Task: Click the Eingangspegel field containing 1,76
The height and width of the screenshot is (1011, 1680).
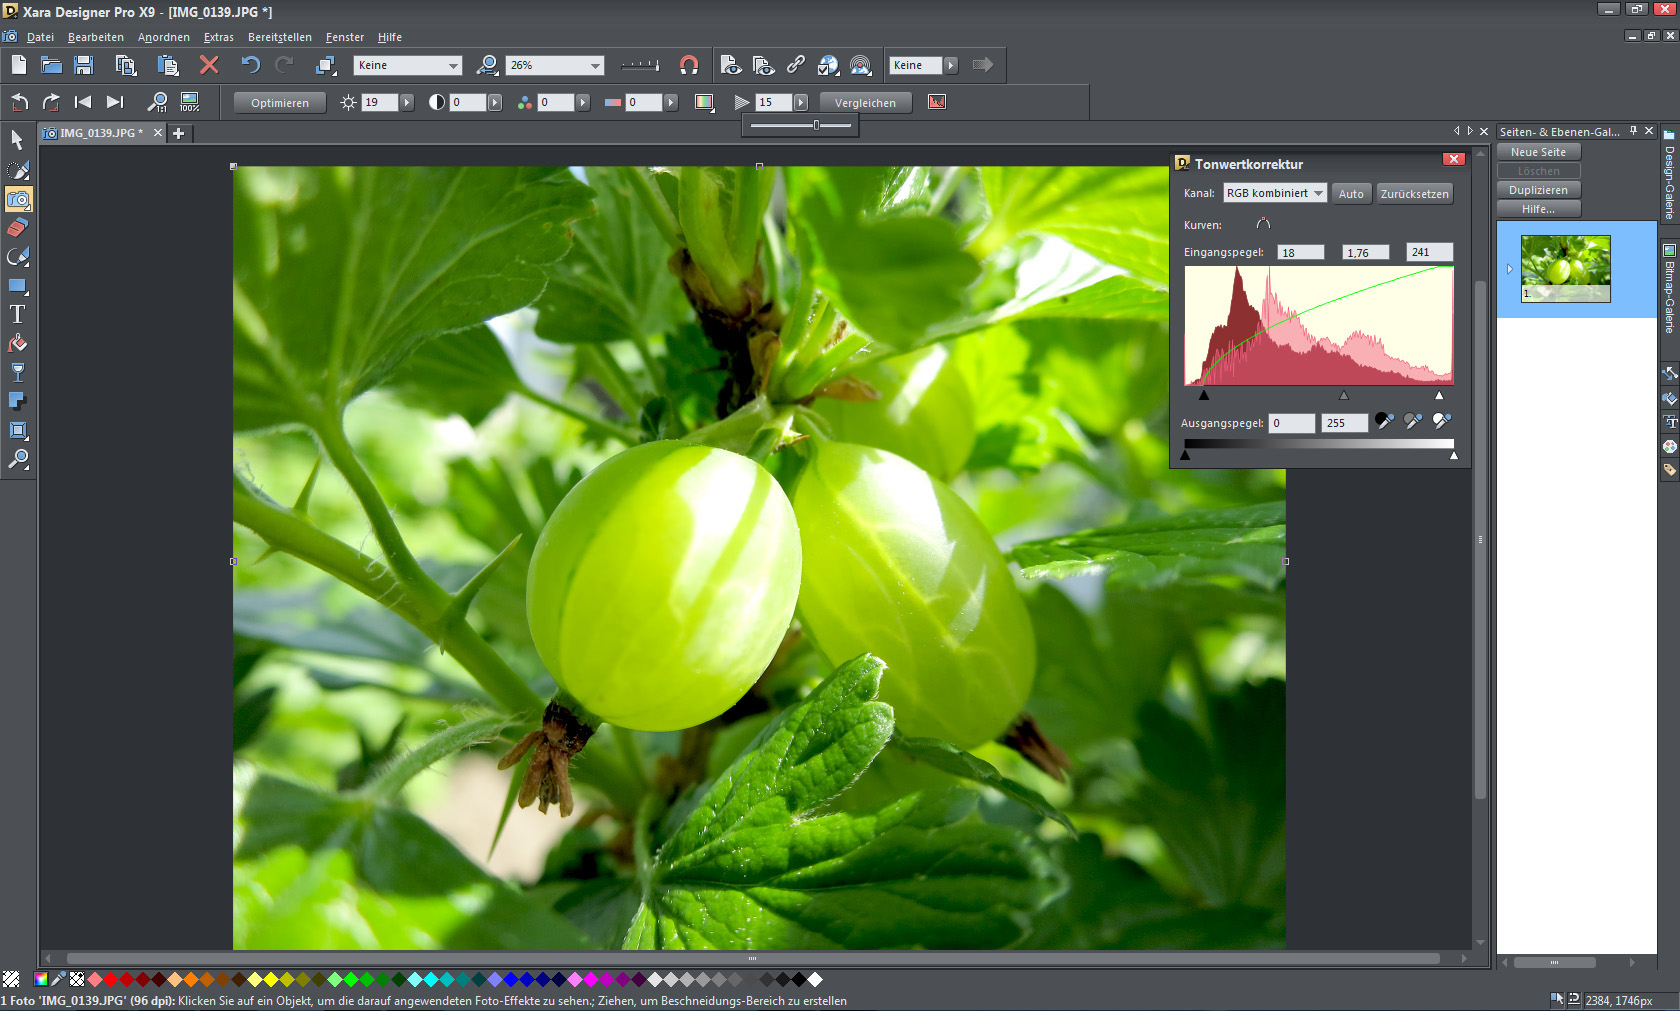Action: (1364, 251)
